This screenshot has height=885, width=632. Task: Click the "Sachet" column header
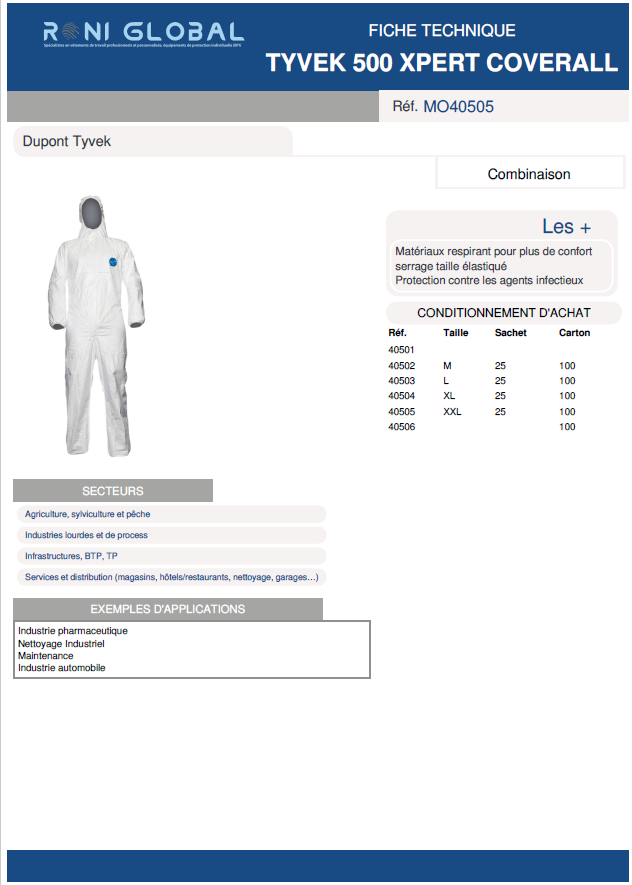[x=511, y=333]
